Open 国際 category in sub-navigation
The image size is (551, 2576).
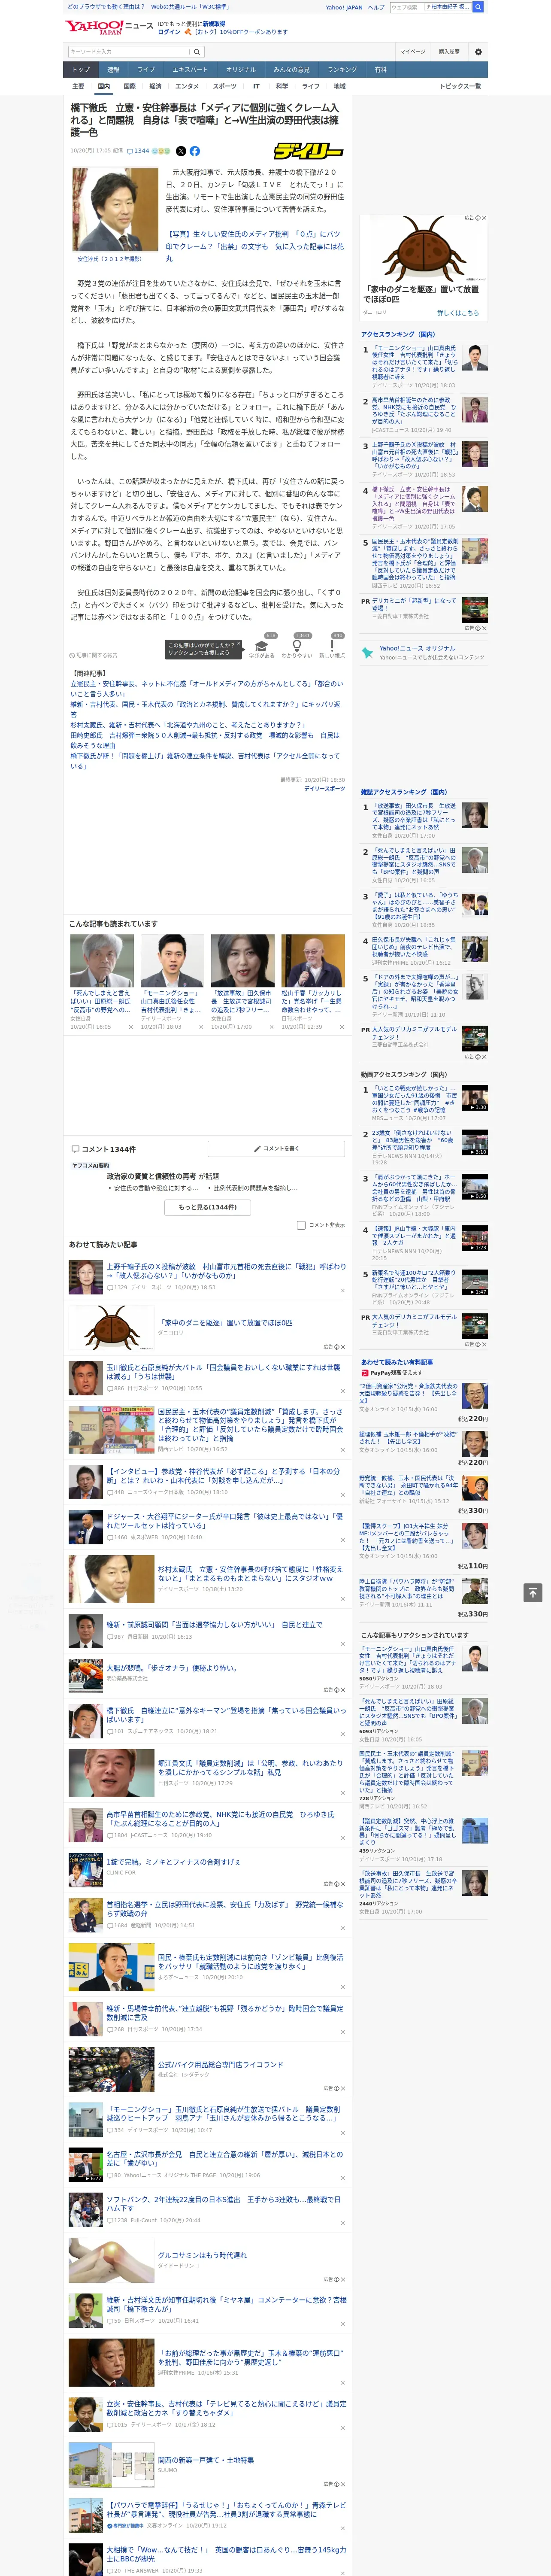[129, 86]
